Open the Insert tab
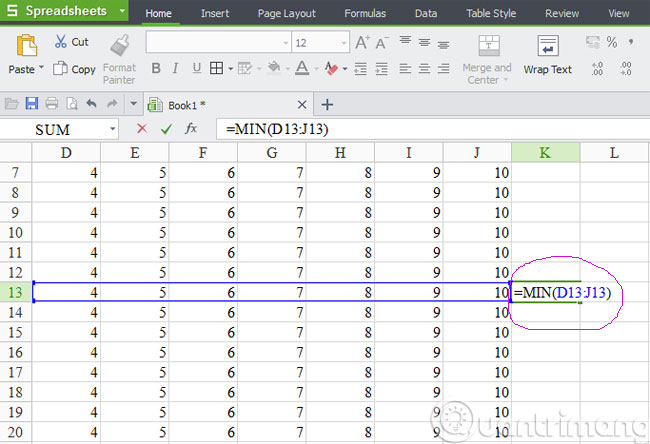 pos(215,13)
